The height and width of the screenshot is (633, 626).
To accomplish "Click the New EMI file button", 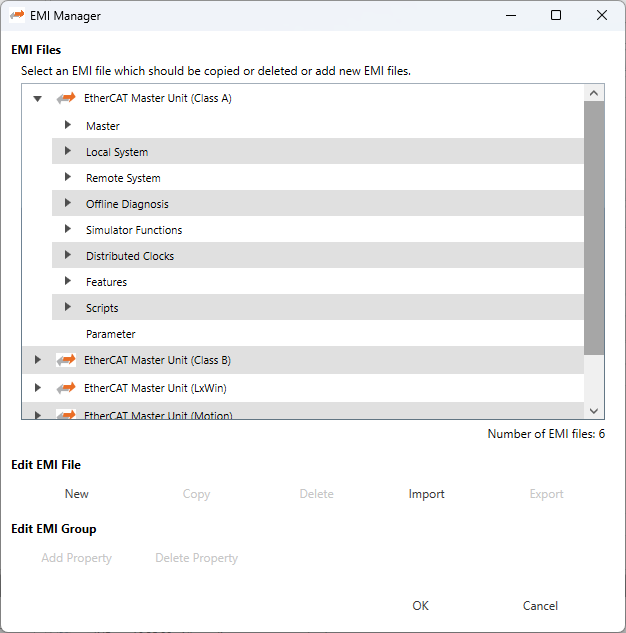I will coord(77,494).
